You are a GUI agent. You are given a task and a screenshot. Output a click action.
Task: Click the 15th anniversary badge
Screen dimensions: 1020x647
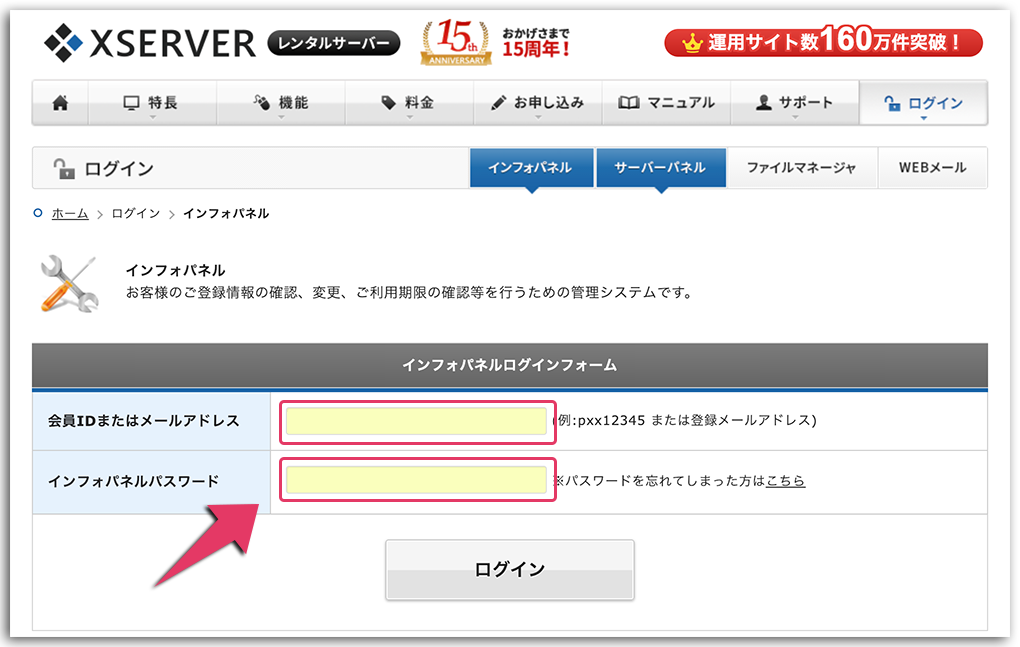(x=457, y=43)
